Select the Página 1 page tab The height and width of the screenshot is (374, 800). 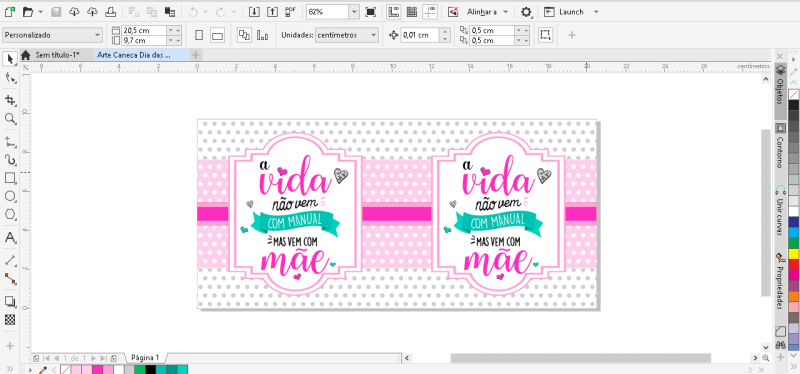[x=145, y=358]
